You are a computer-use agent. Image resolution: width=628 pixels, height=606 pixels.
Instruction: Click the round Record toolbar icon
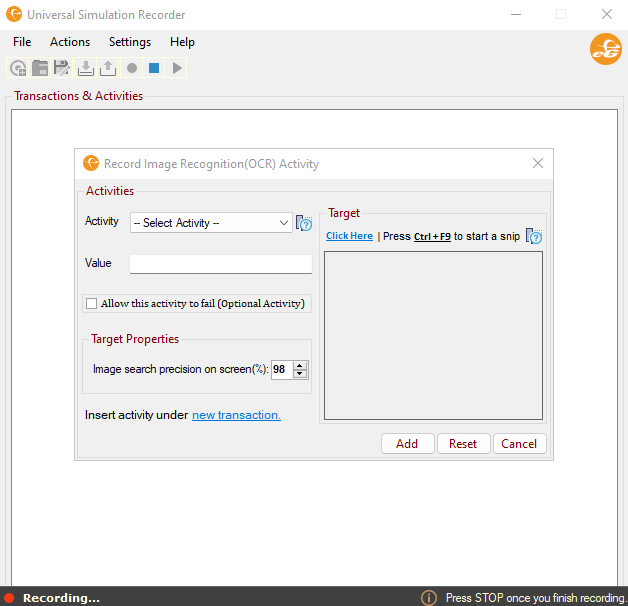[131, 68]
